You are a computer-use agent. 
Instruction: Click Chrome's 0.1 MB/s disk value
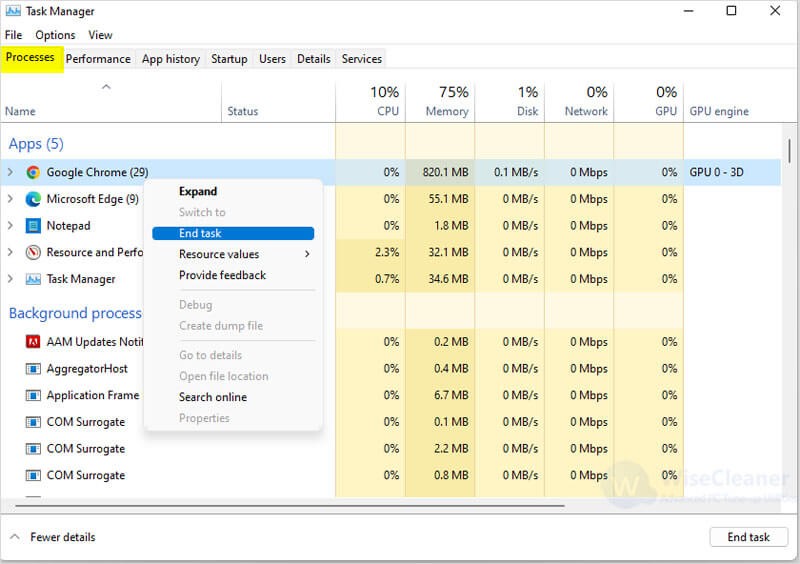point(516,173)
